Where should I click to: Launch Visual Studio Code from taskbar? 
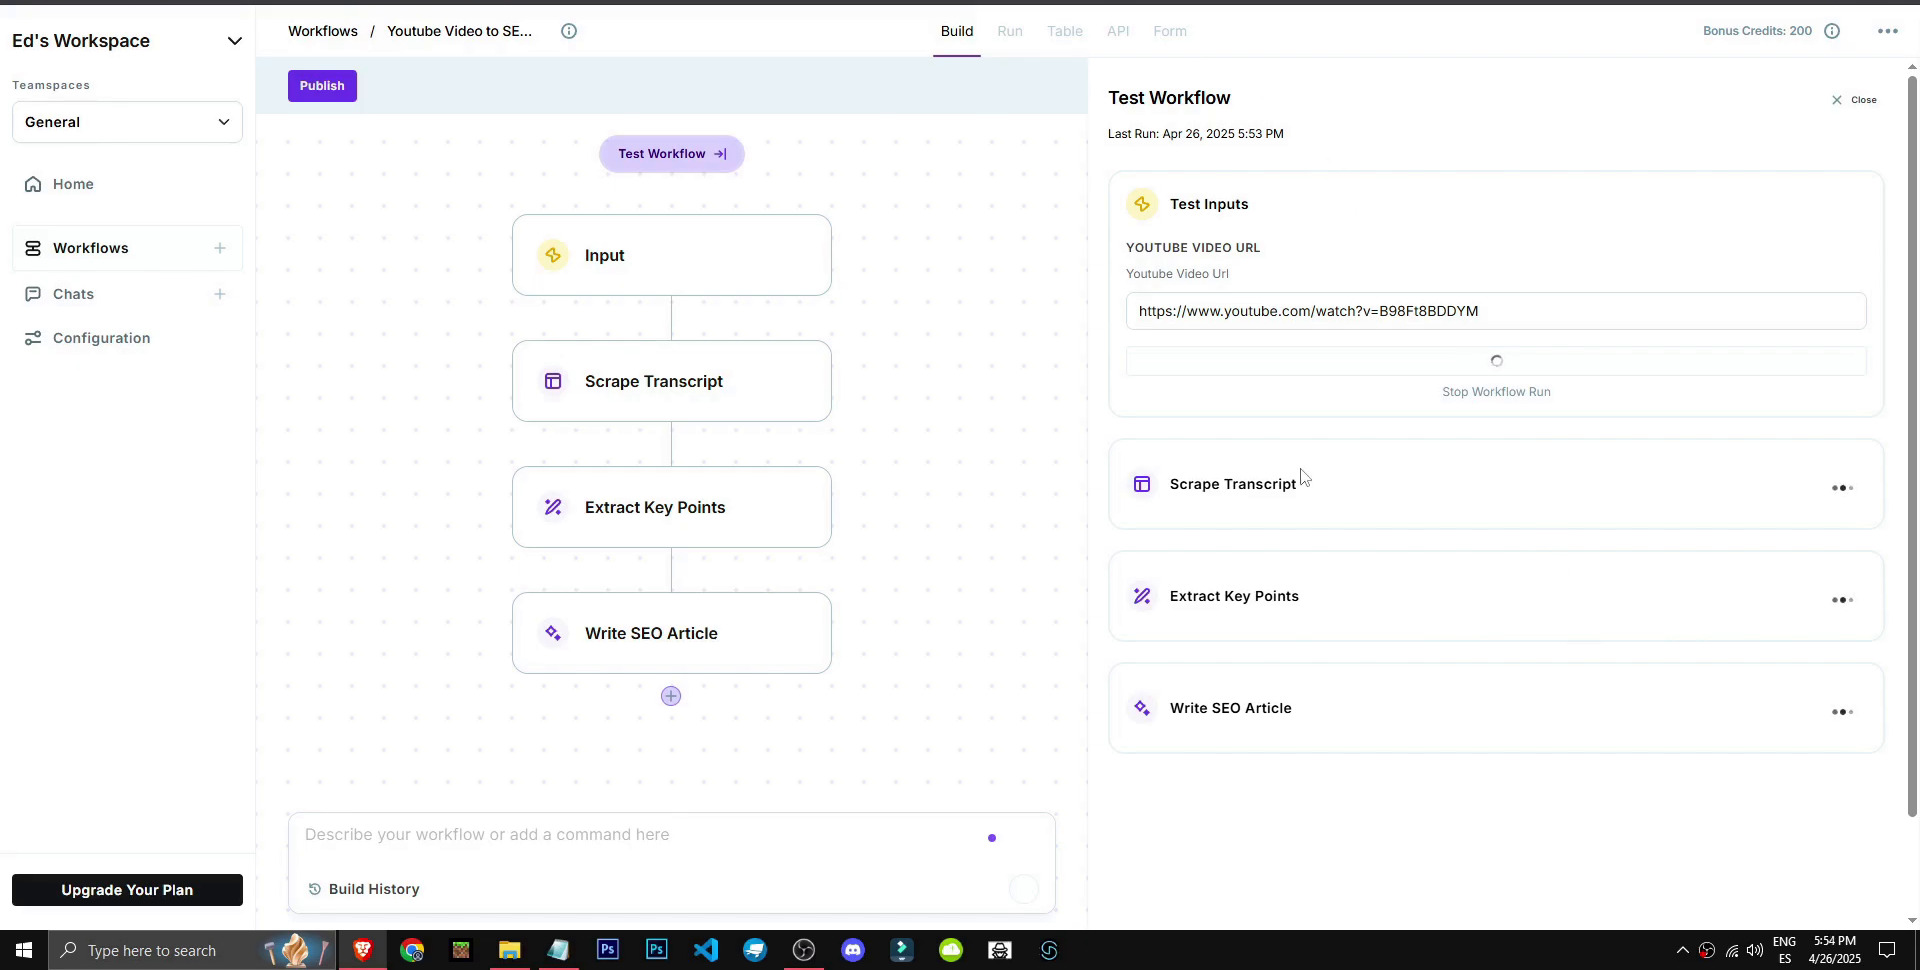[706, 950]
